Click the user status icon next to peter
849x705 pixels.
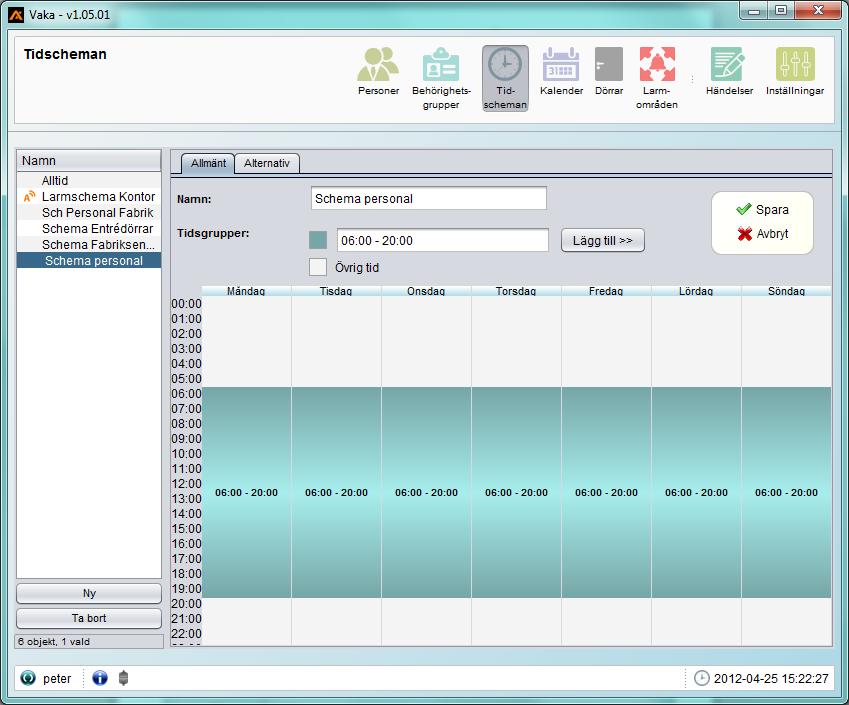coord(28,678)
